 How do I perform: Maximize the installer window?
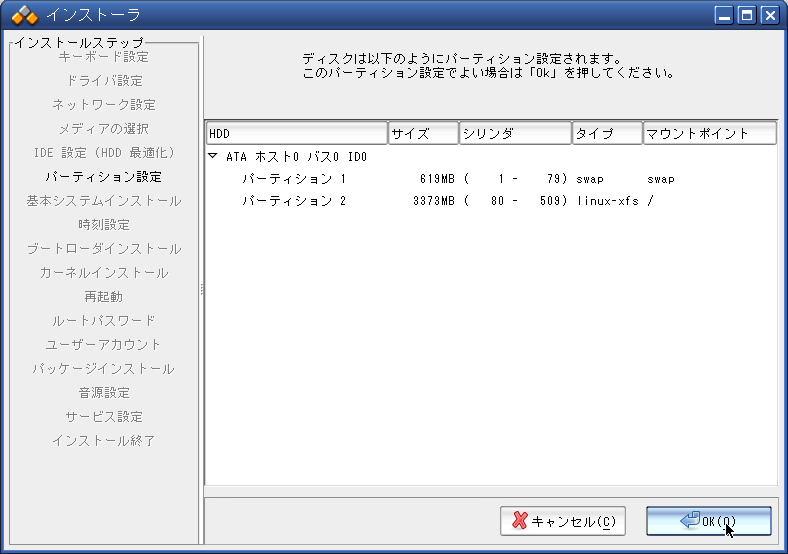click(747, 15)
